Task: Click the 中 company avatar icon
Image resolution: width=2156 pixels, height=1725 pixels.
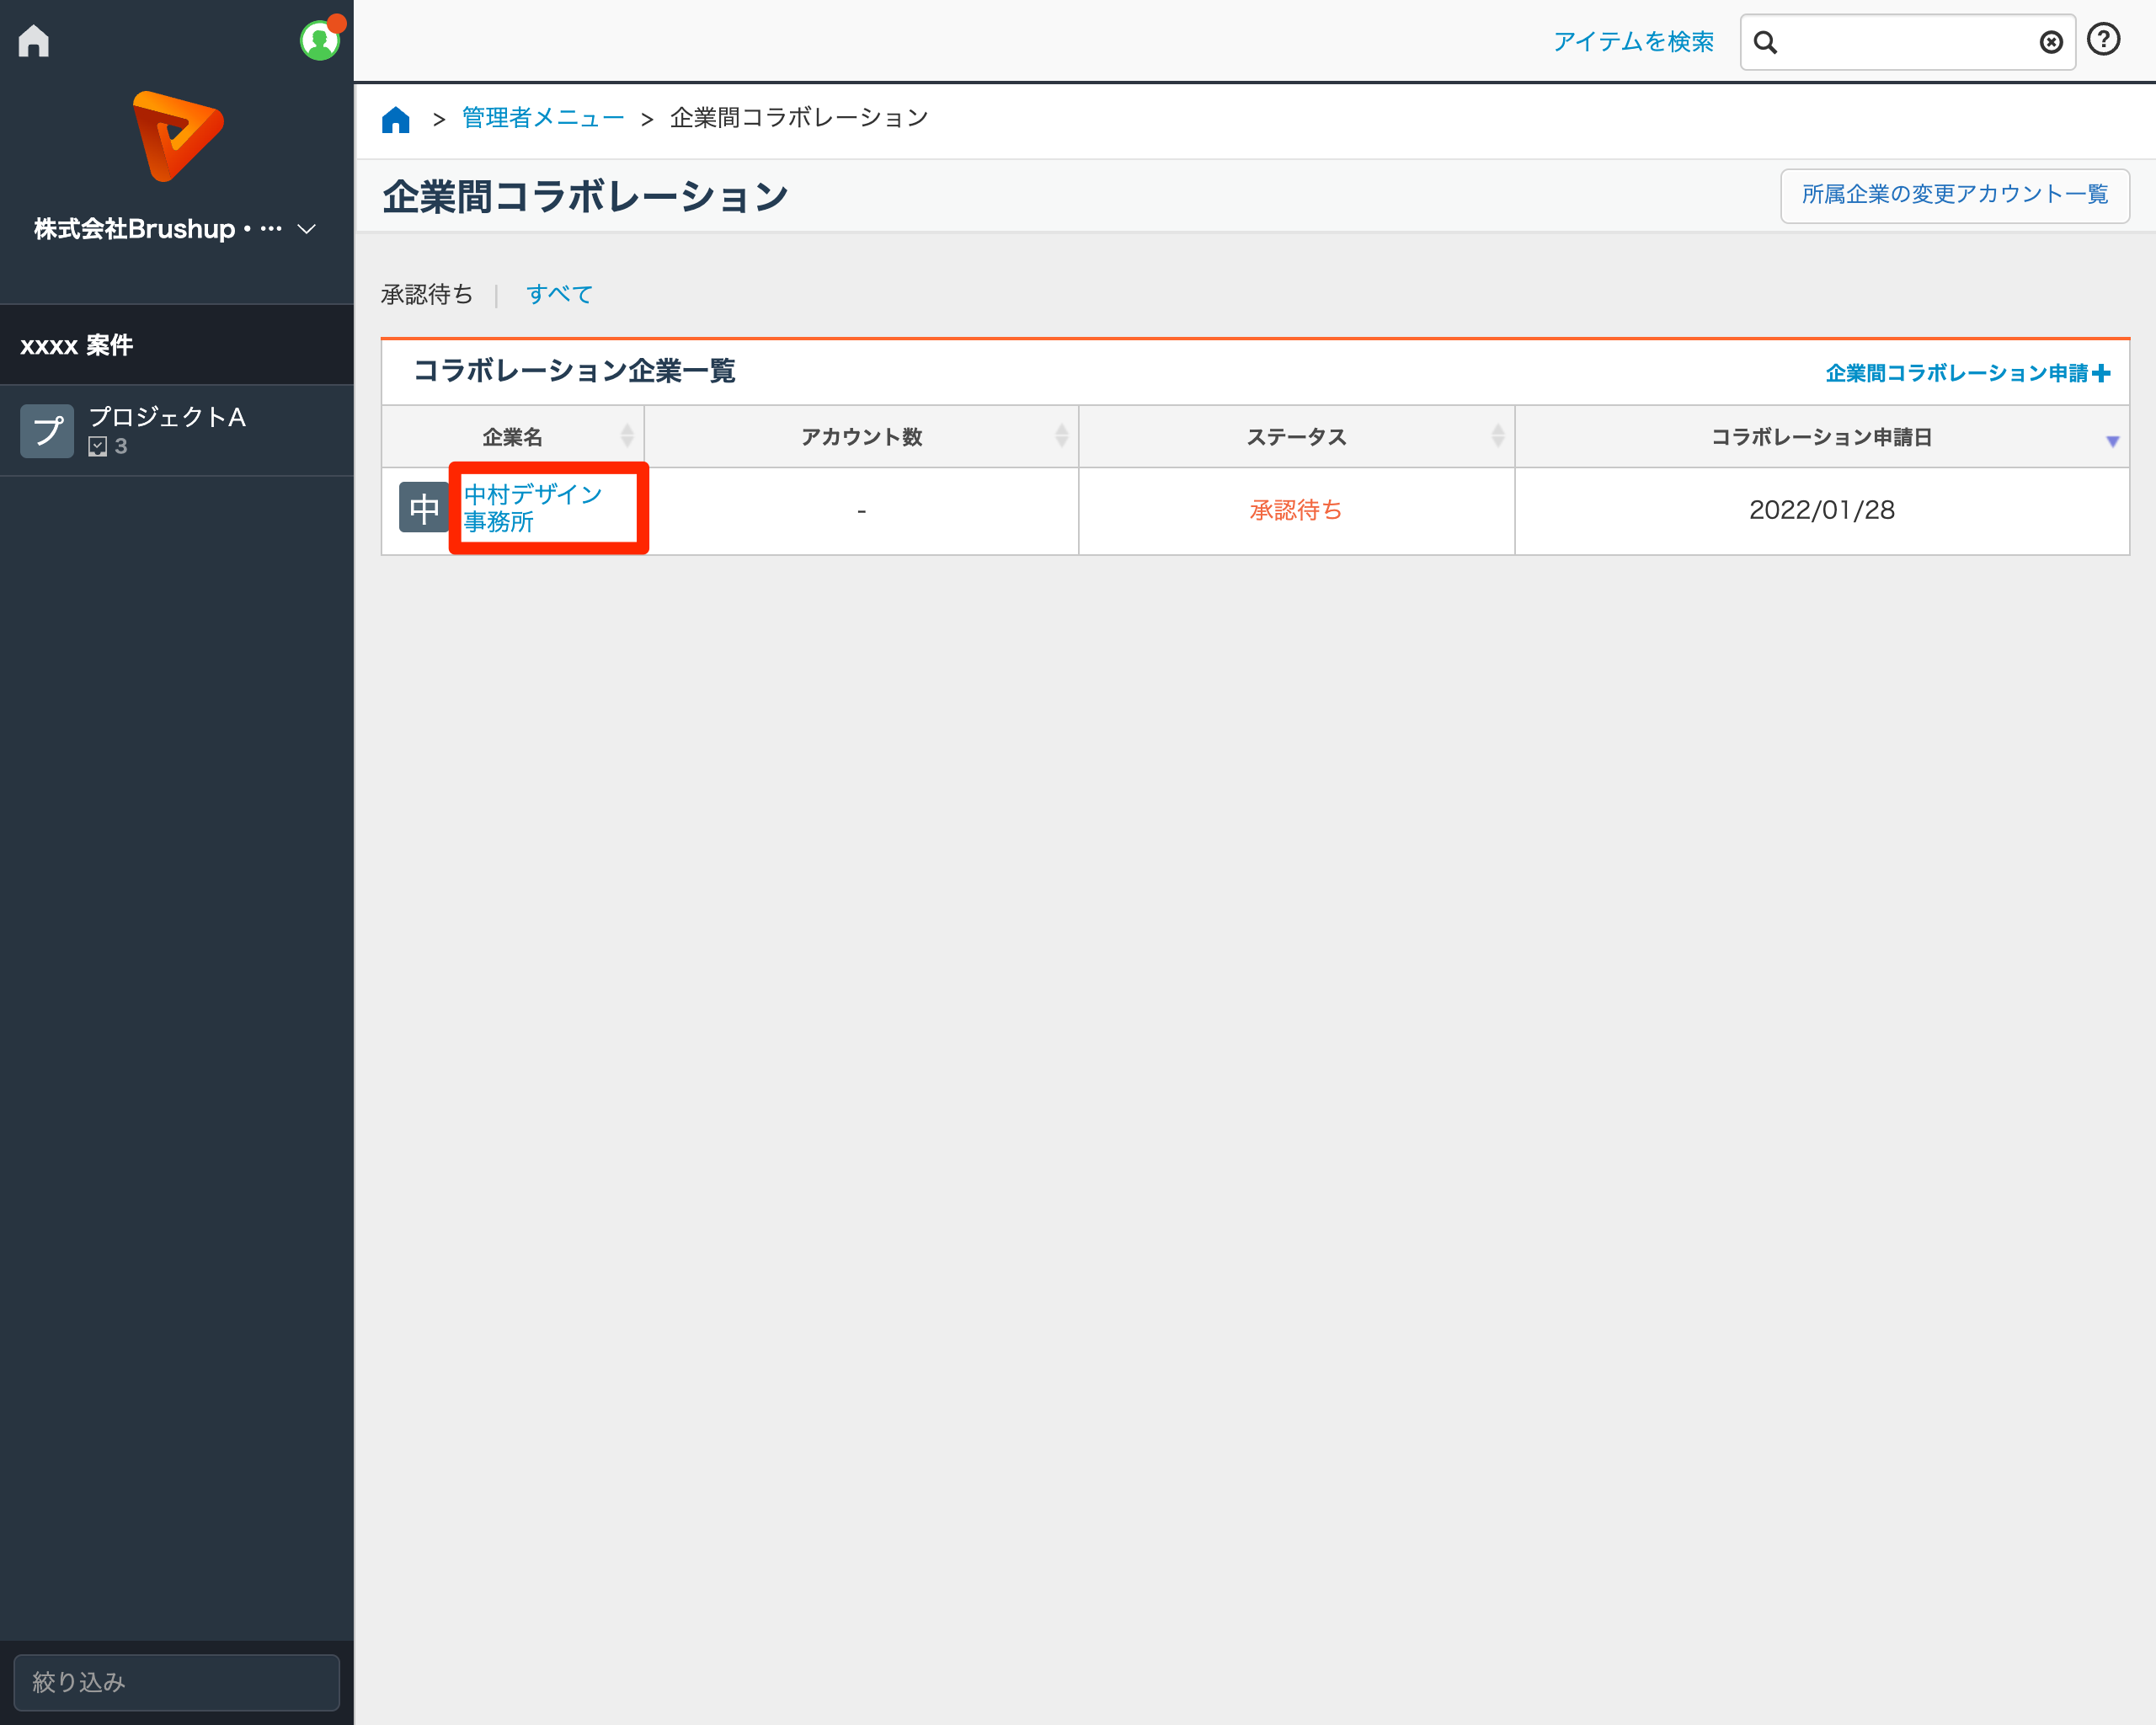Action: [x=423, y=508]
